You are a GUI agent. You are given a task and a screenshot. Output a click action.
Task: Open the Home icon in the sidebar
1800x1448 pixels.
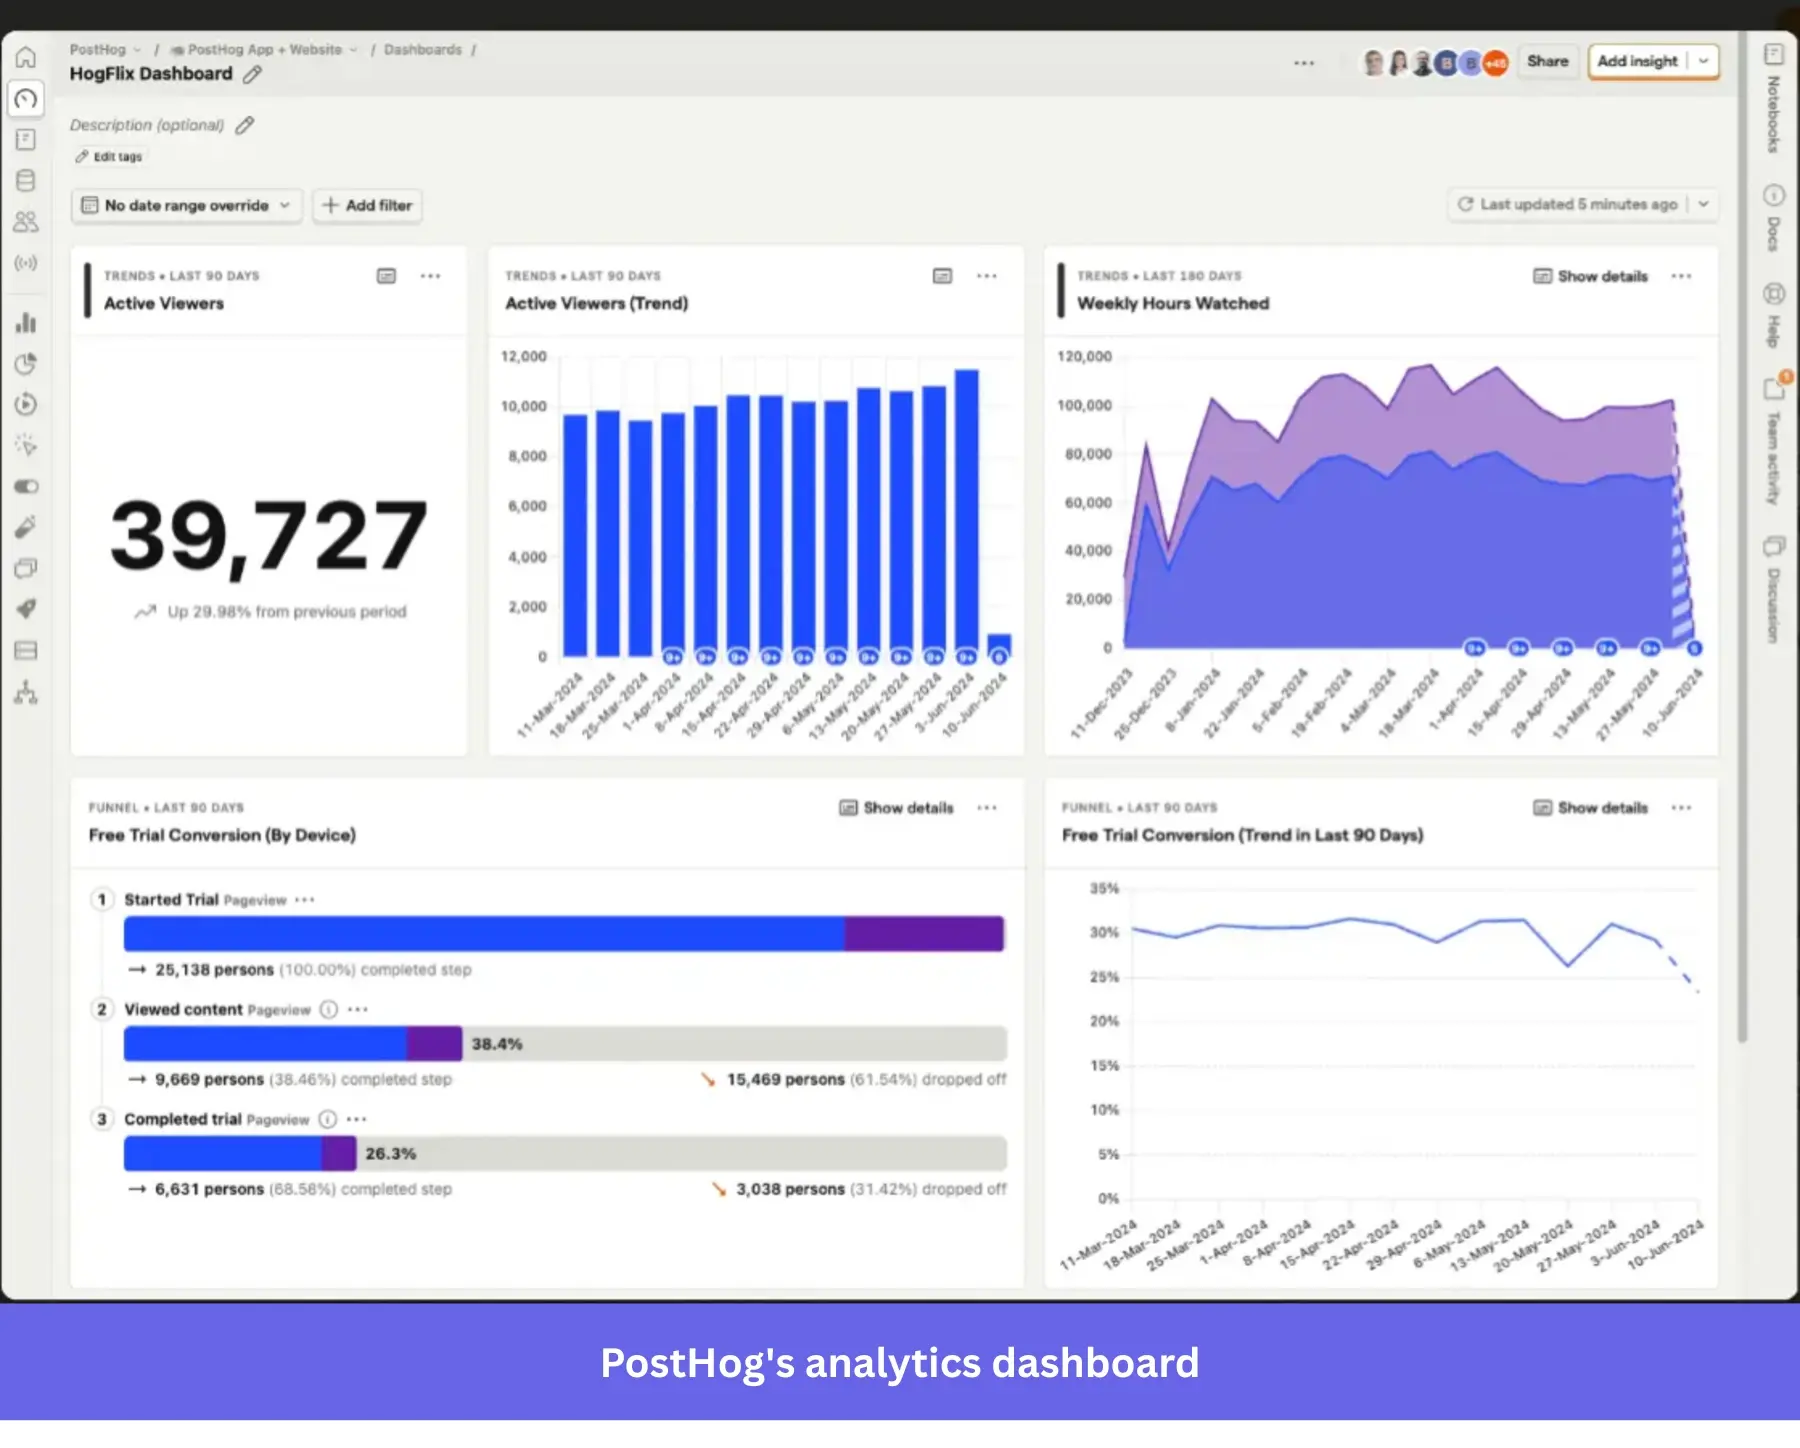click(27, 57)
